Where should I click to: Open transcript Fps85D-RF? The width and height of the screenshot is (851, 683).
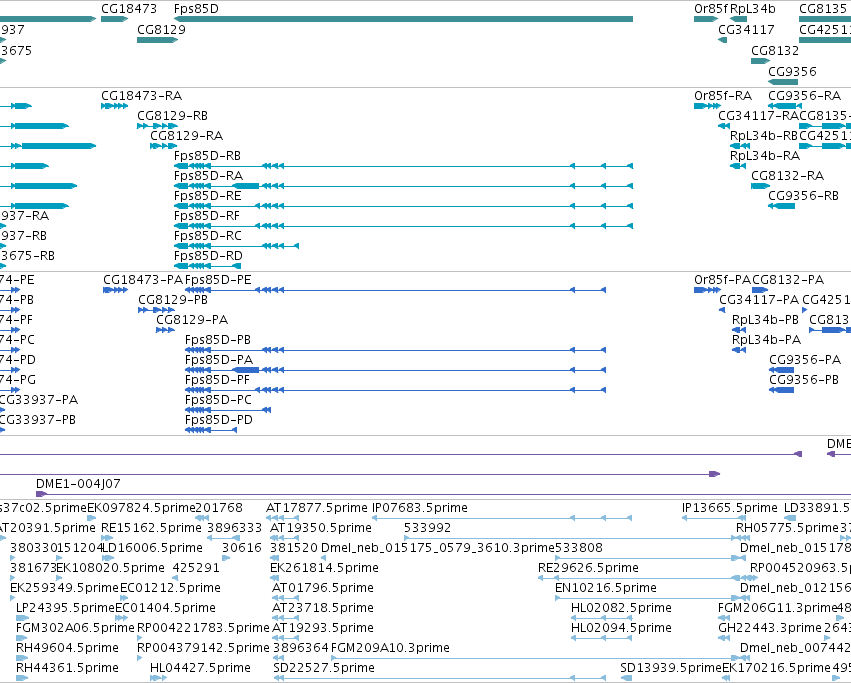[207, 216]
